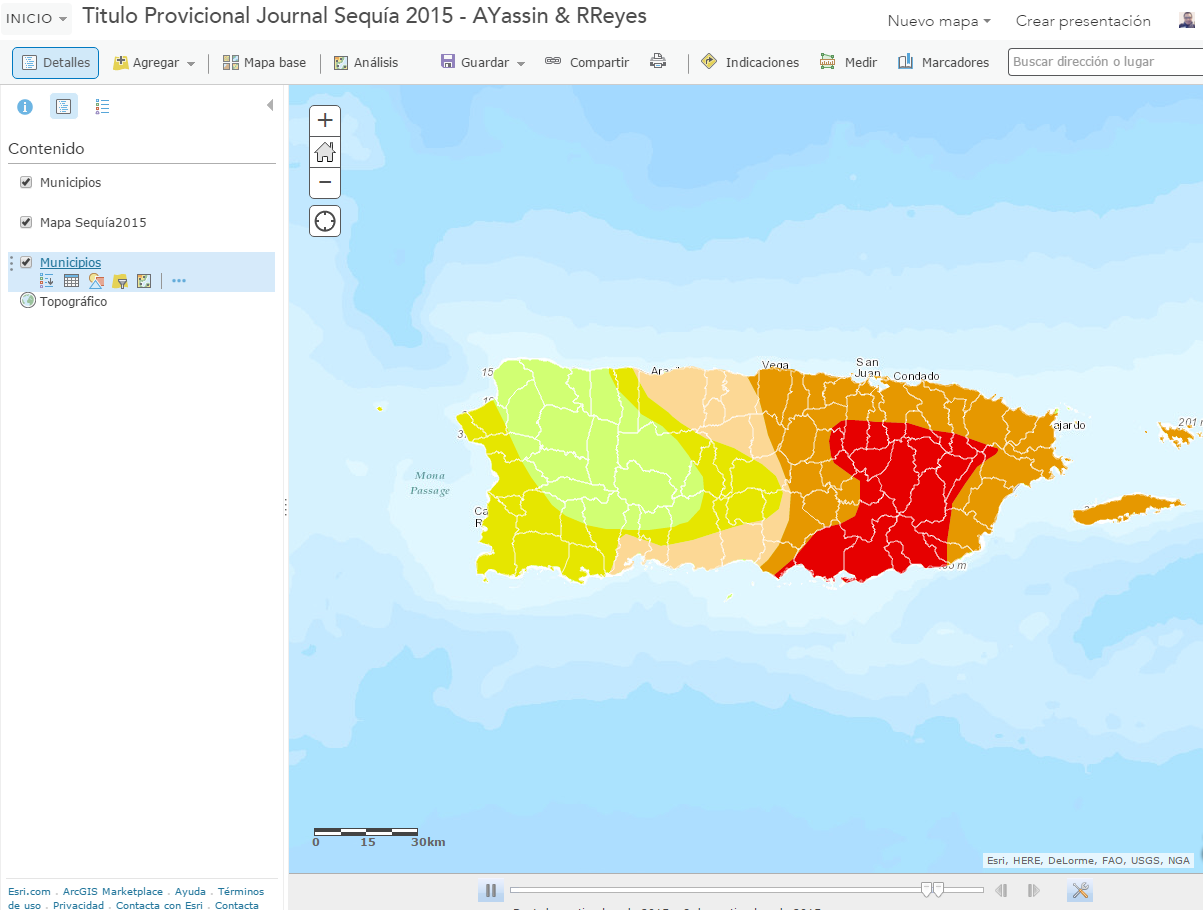
Task: Toggle checkbox of Municipios layer above Mapa Sequía2015
Action: click(x=27, y=182)
